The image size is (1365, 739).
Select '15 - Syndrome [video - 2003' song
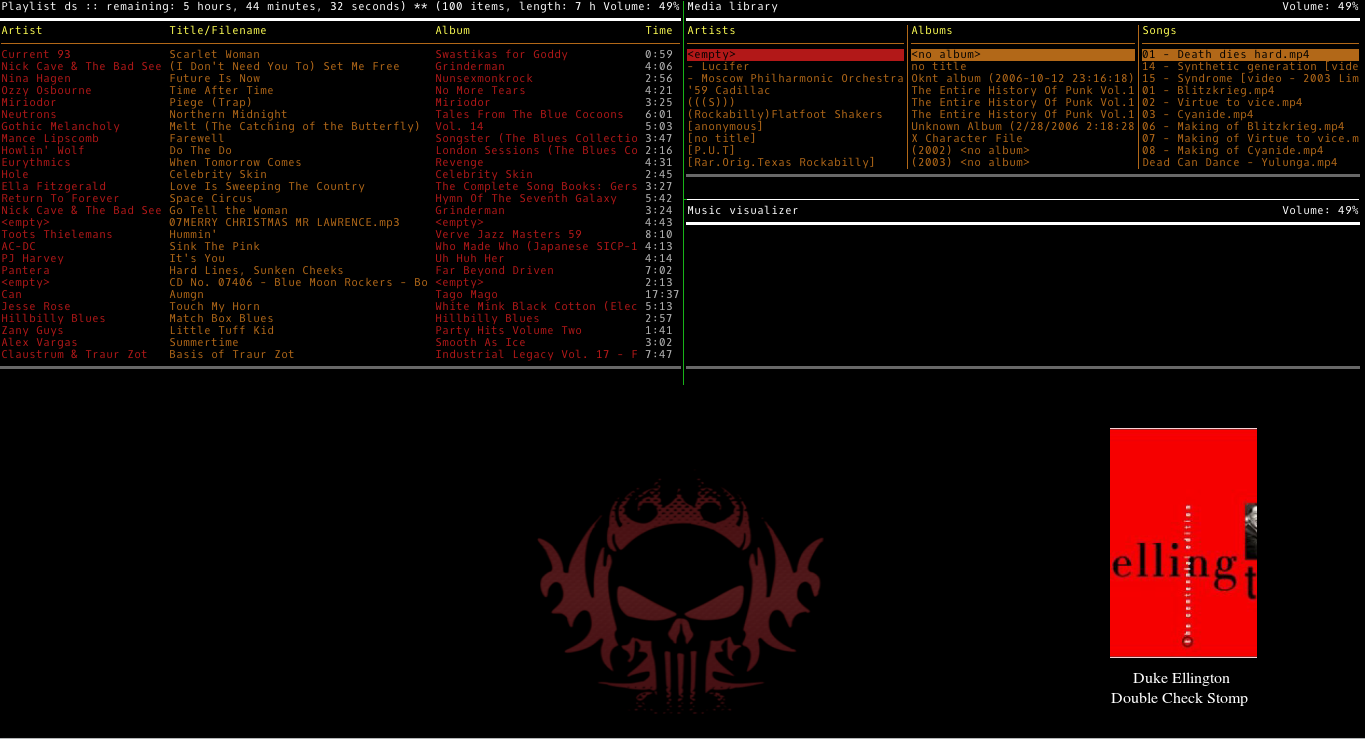point(1251,79)
